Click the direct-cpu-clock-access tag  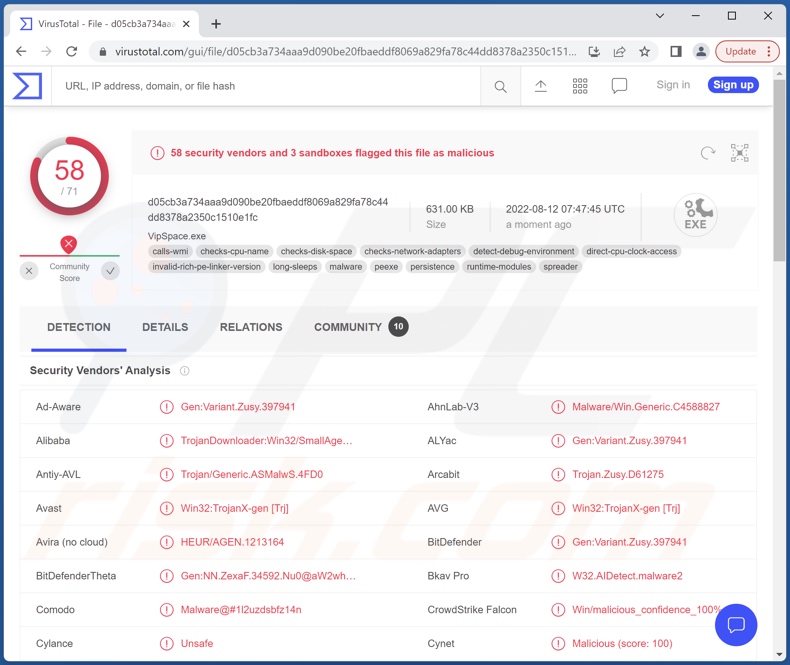(631, 251)
